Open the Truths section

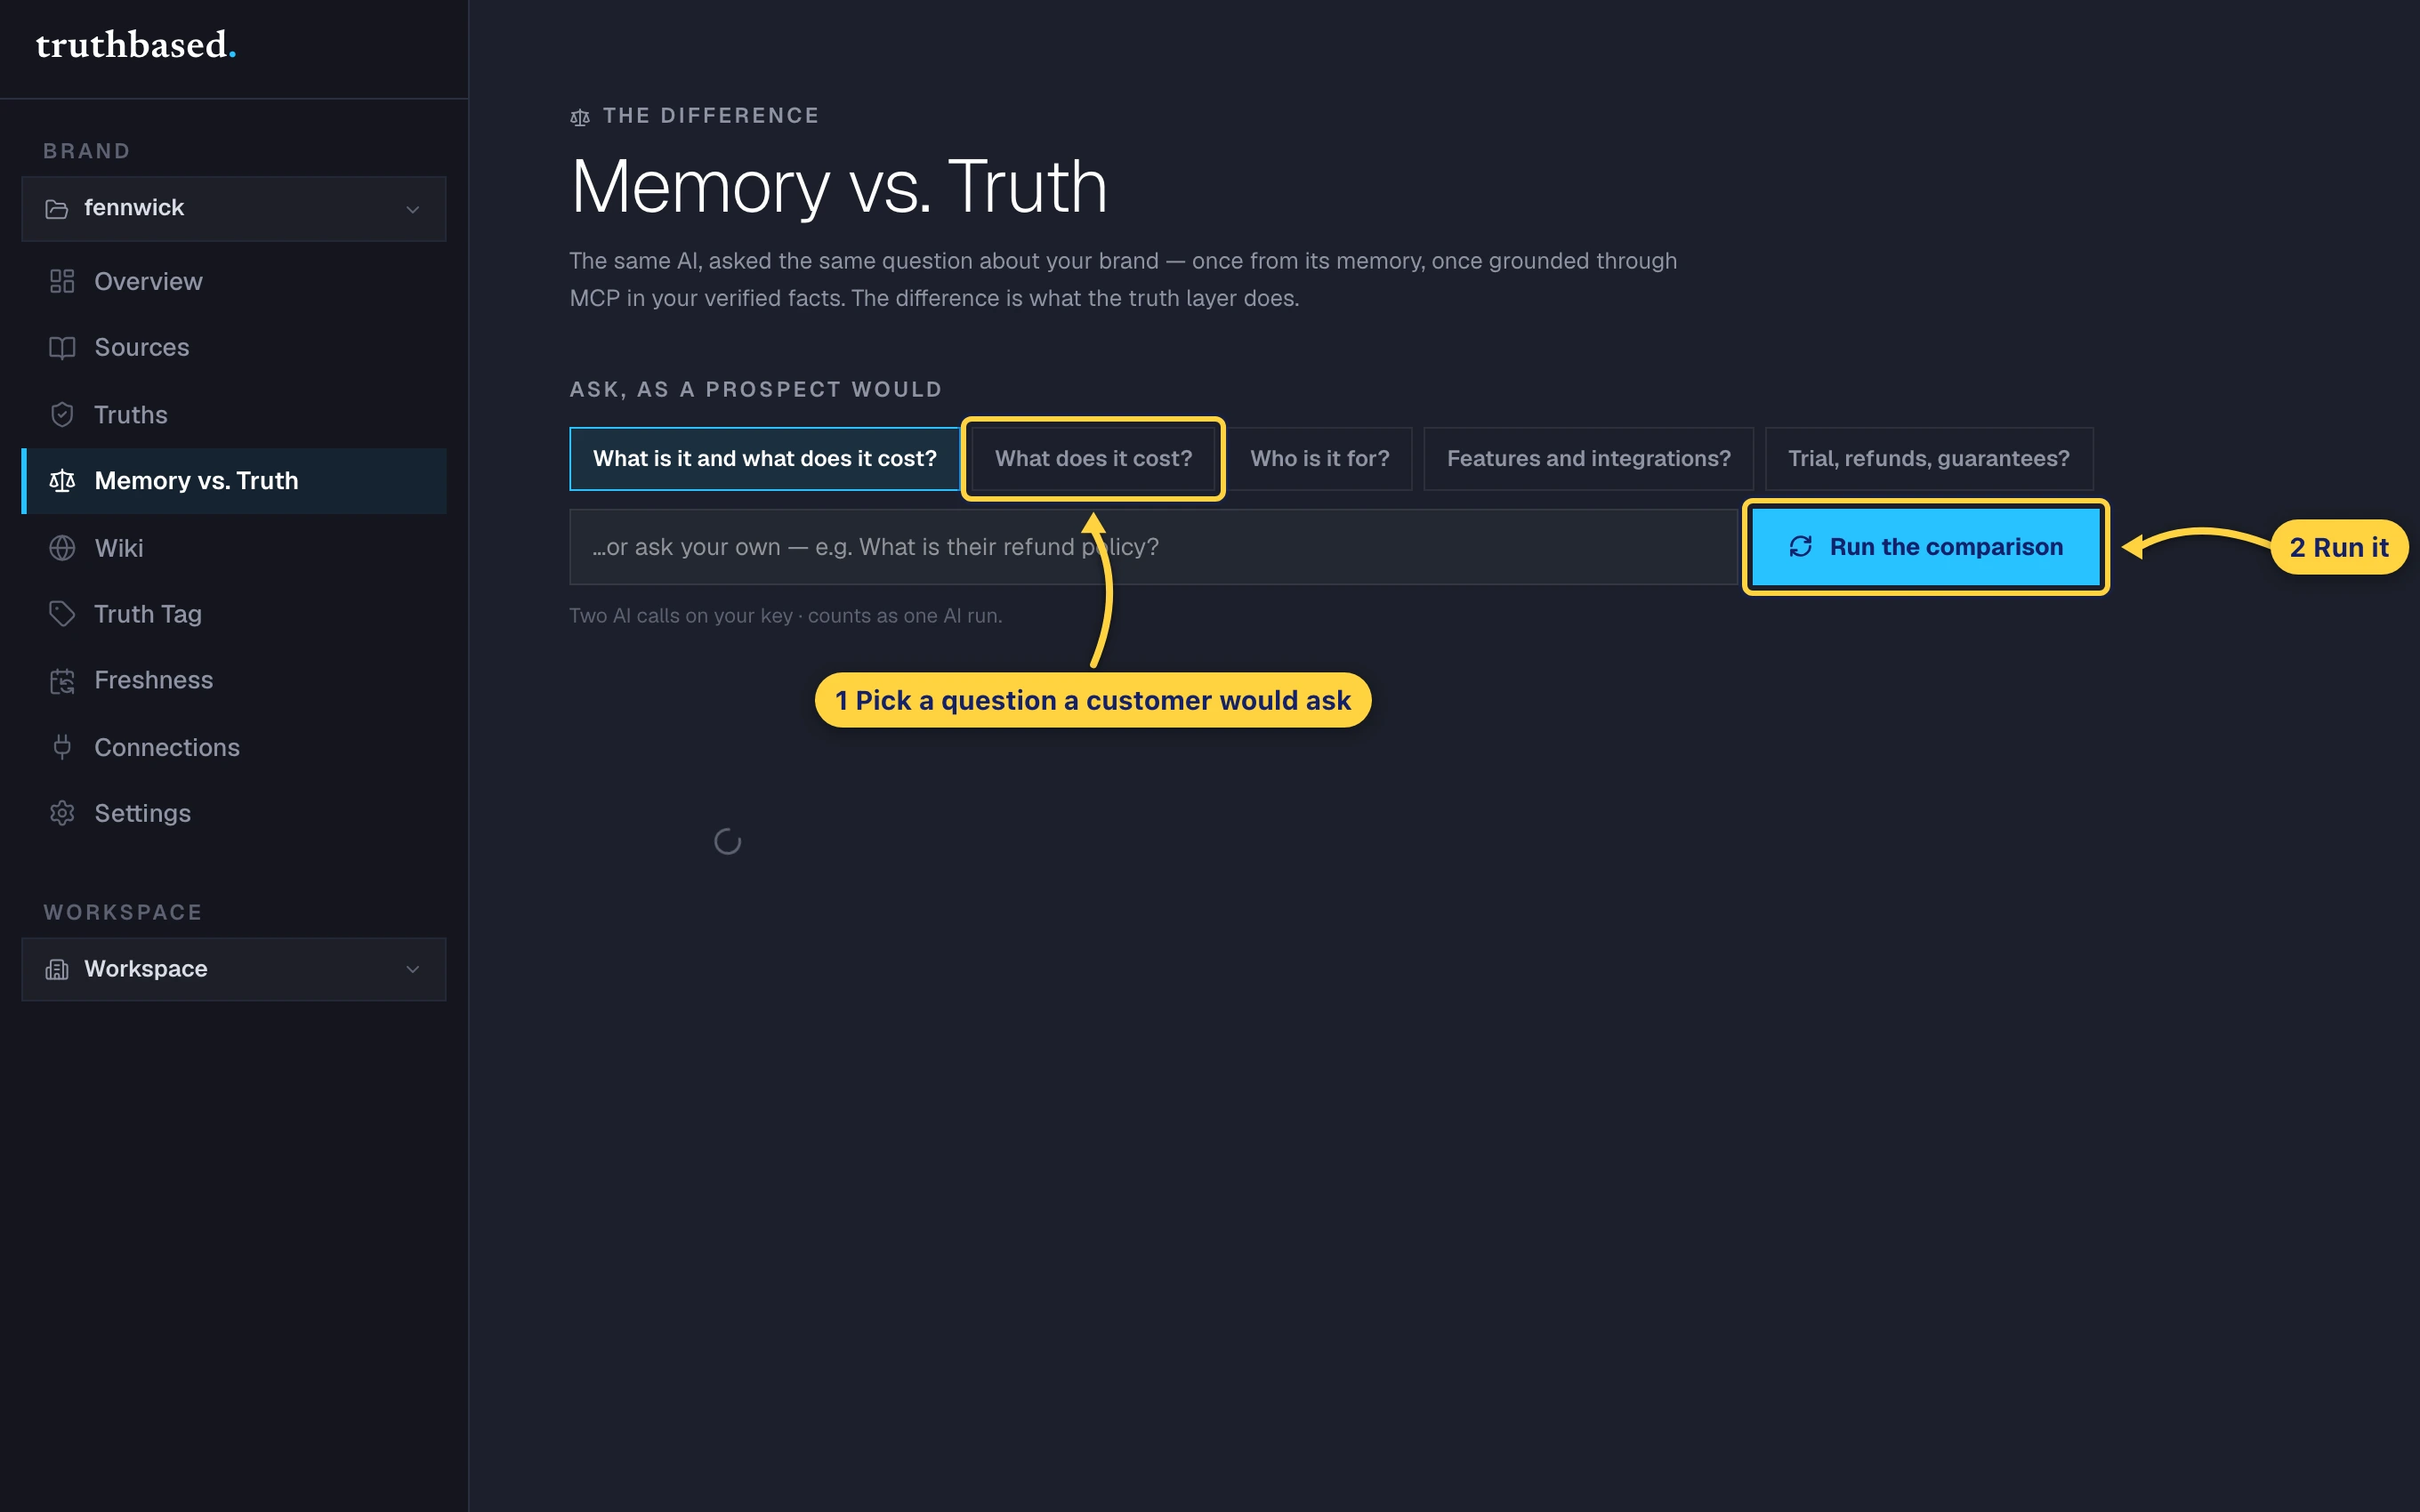pos(234,414)
